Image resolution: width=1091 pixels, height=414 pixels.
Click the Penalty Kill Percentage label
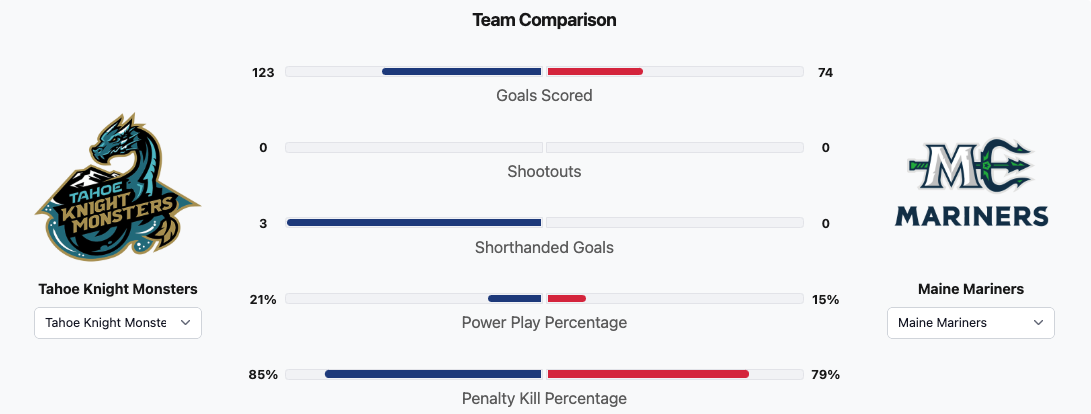tap(544, 398)
